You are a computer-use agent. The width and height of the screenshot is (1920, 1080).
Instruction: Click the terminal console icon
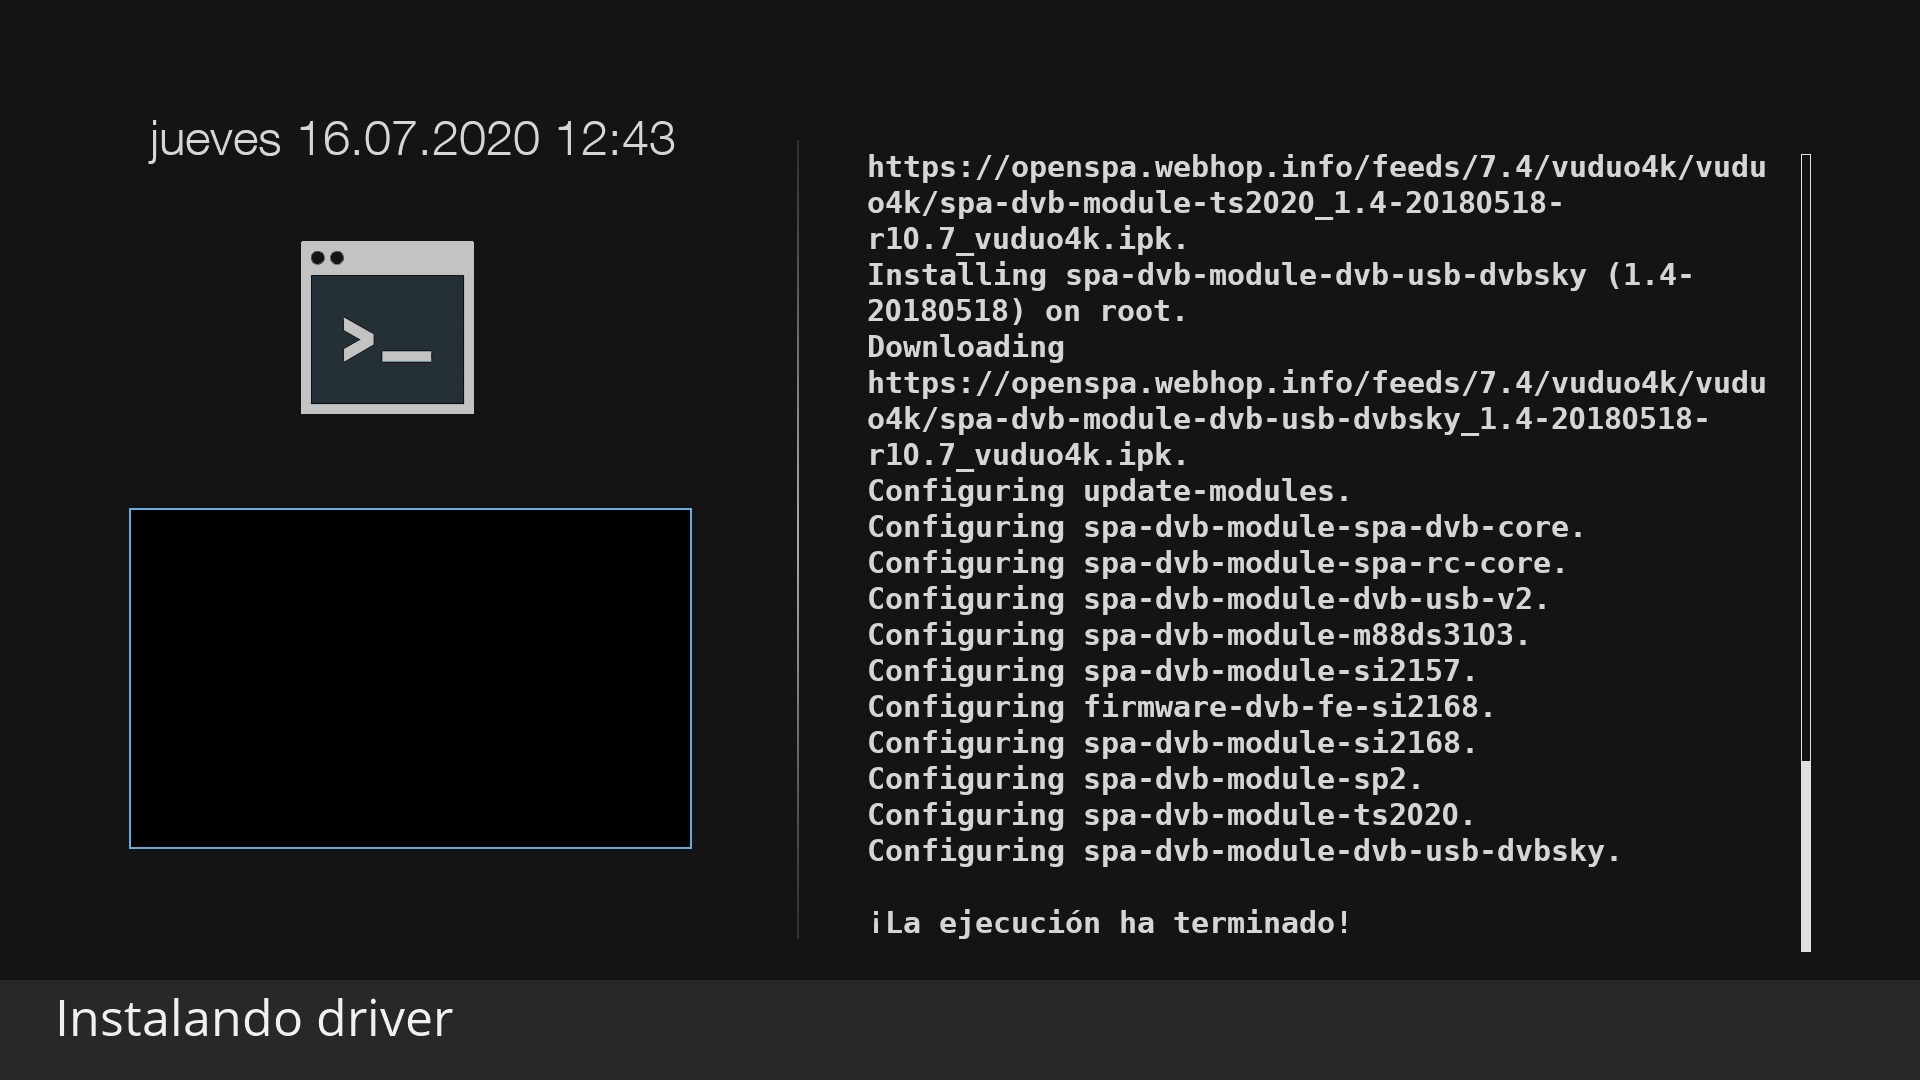(387, 327)
